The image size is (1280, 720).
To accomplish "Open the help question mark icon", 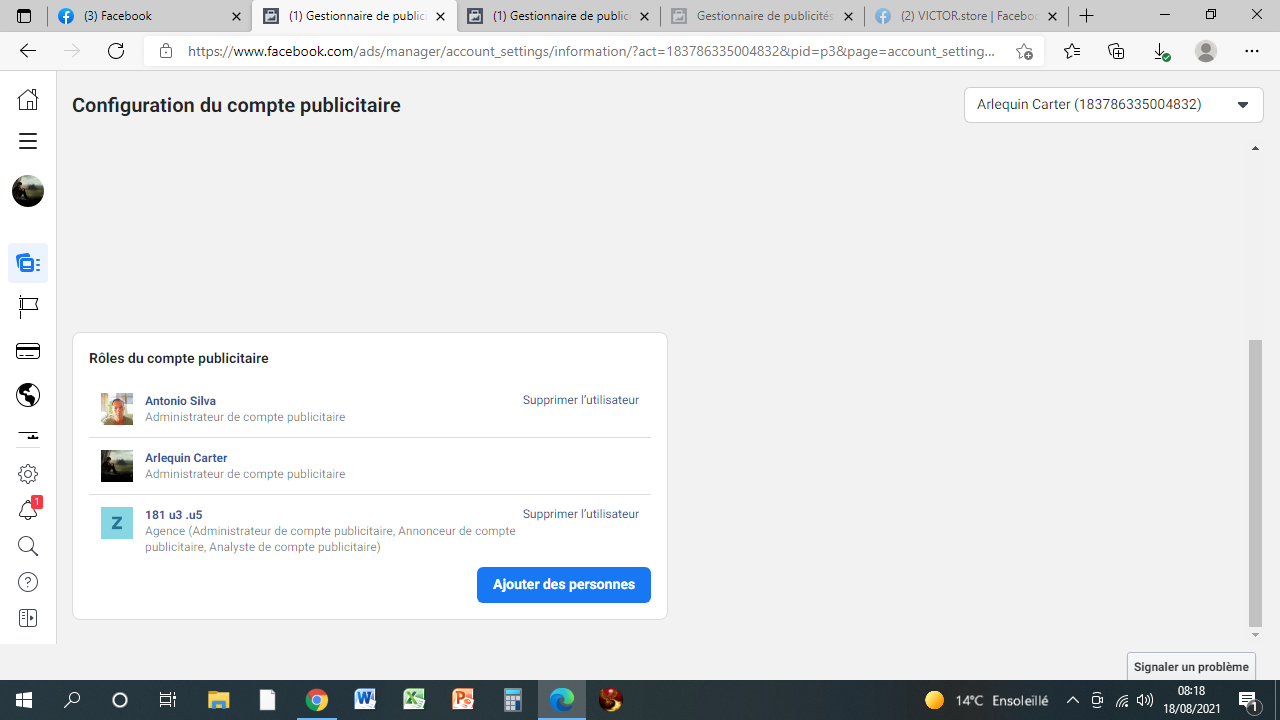I will click(28, 582).
